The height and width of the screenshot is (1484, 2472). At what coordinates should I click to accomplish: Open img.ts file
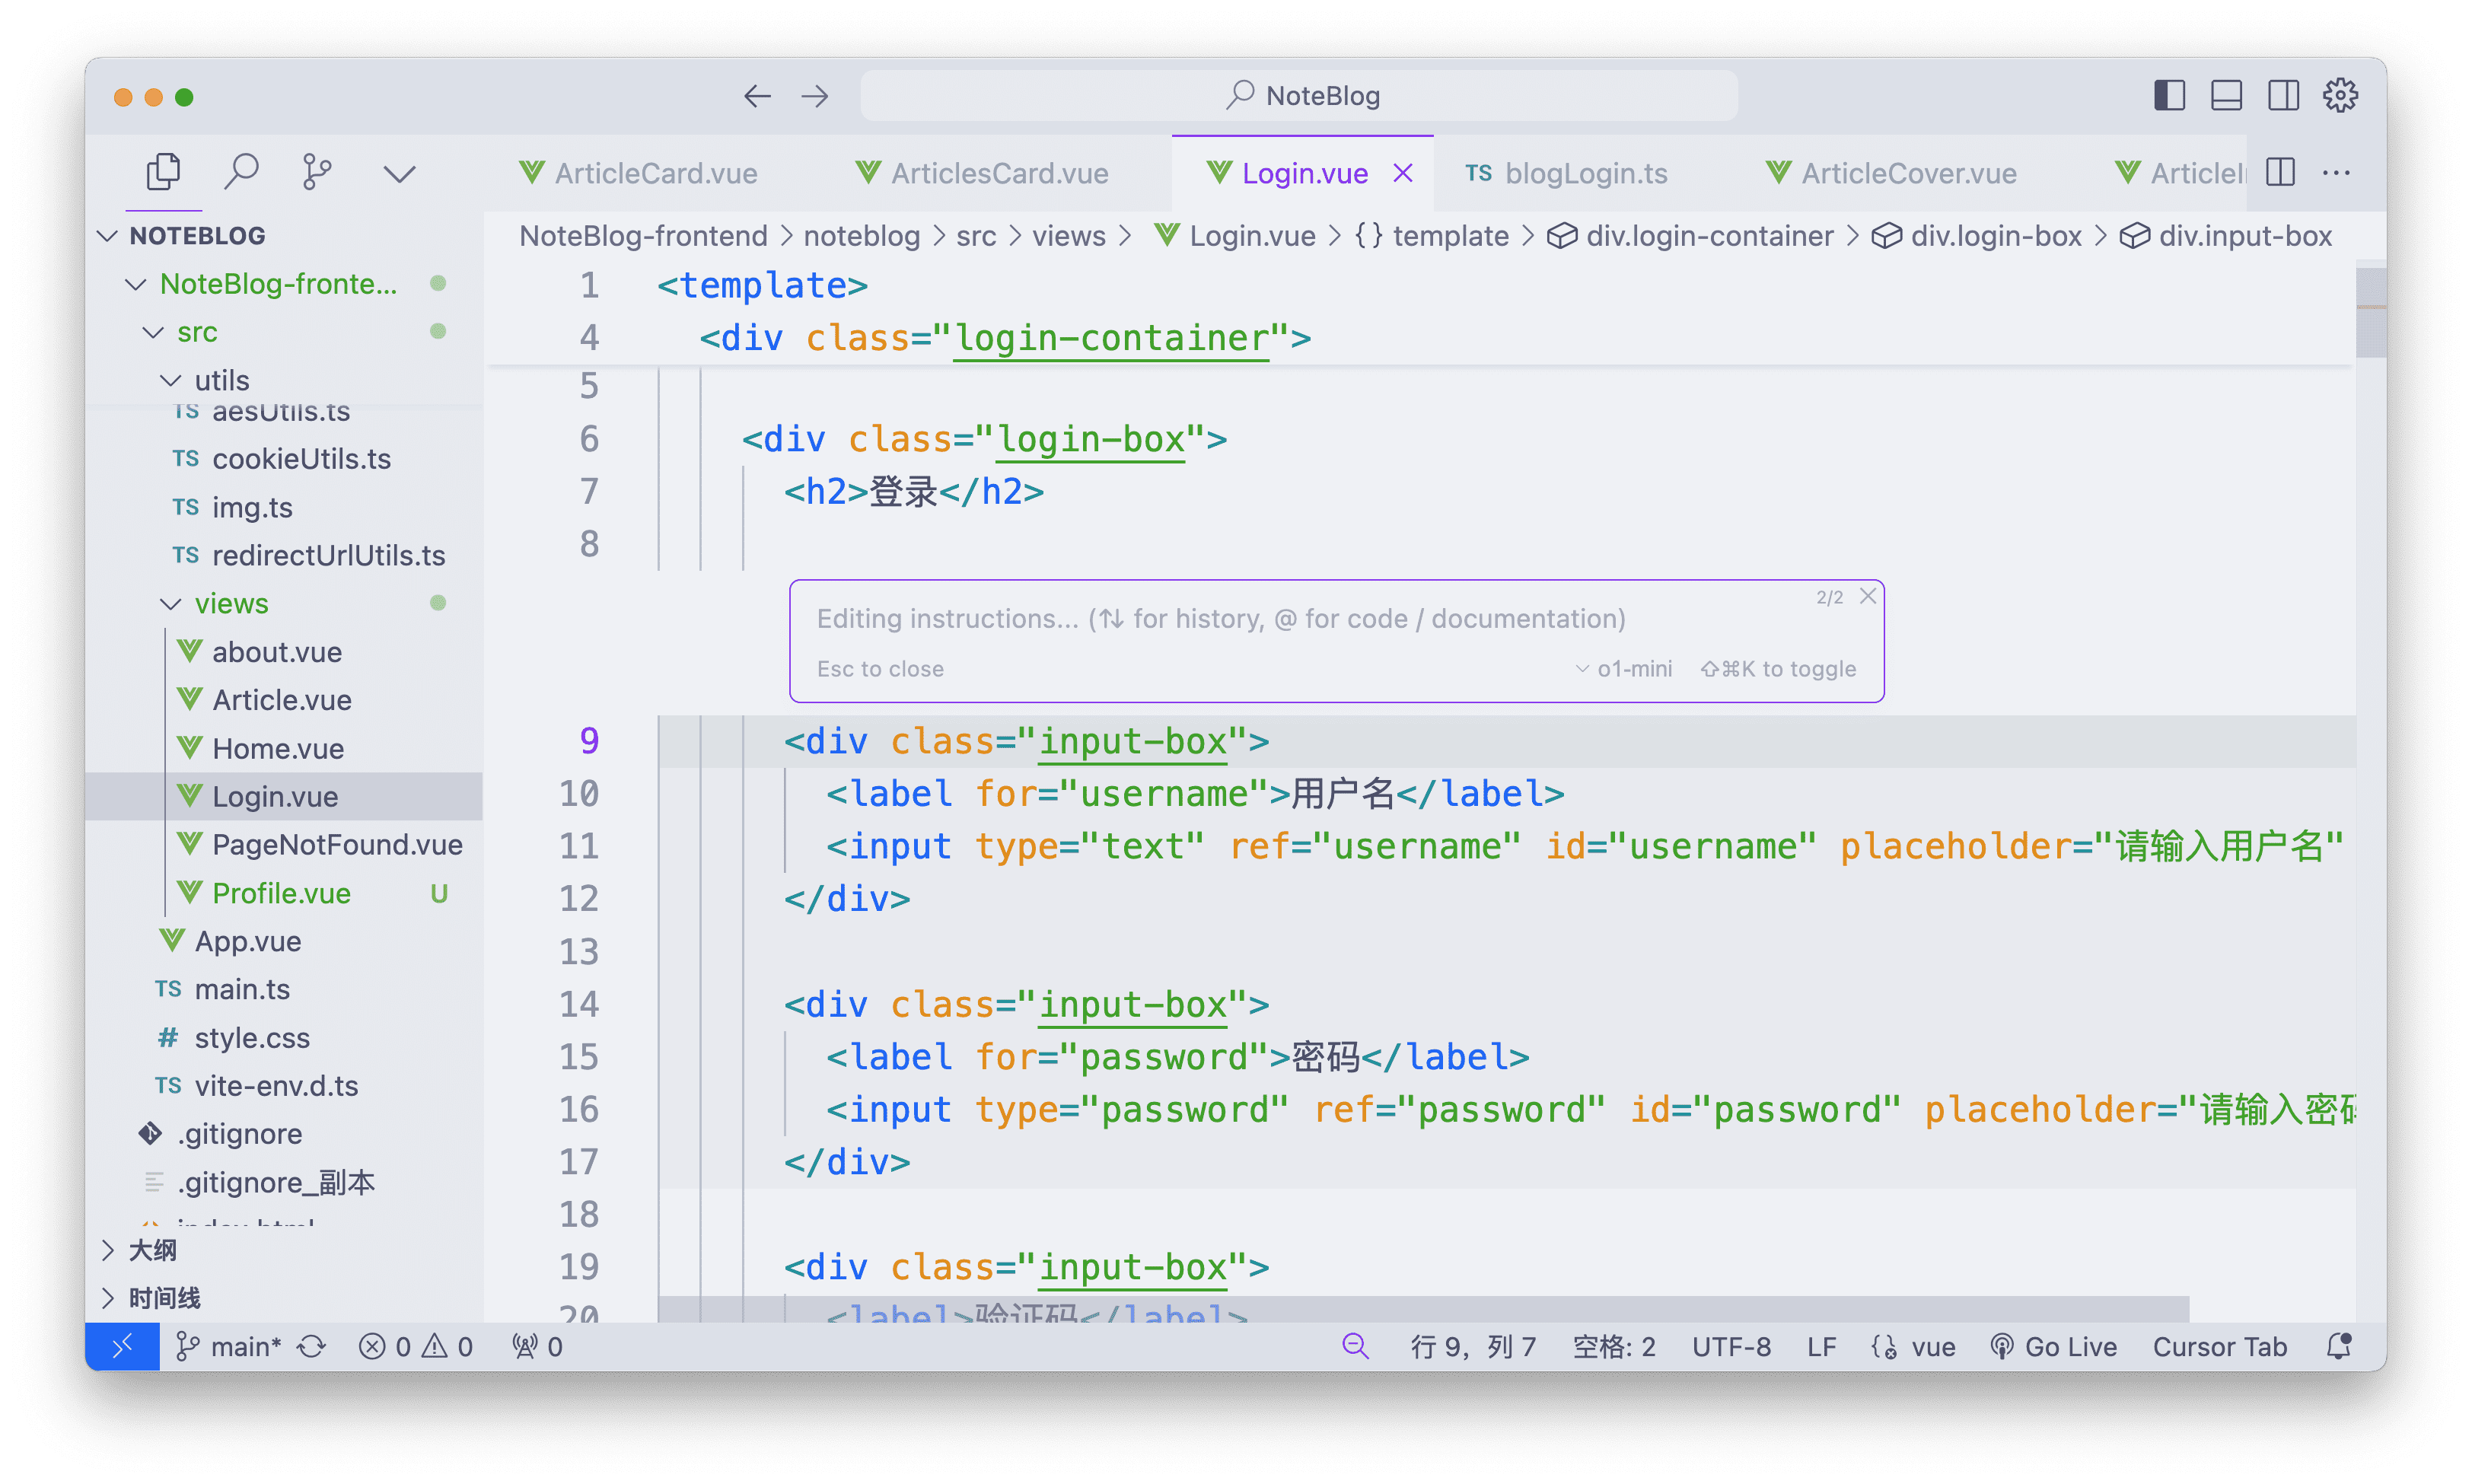point(284,507)
